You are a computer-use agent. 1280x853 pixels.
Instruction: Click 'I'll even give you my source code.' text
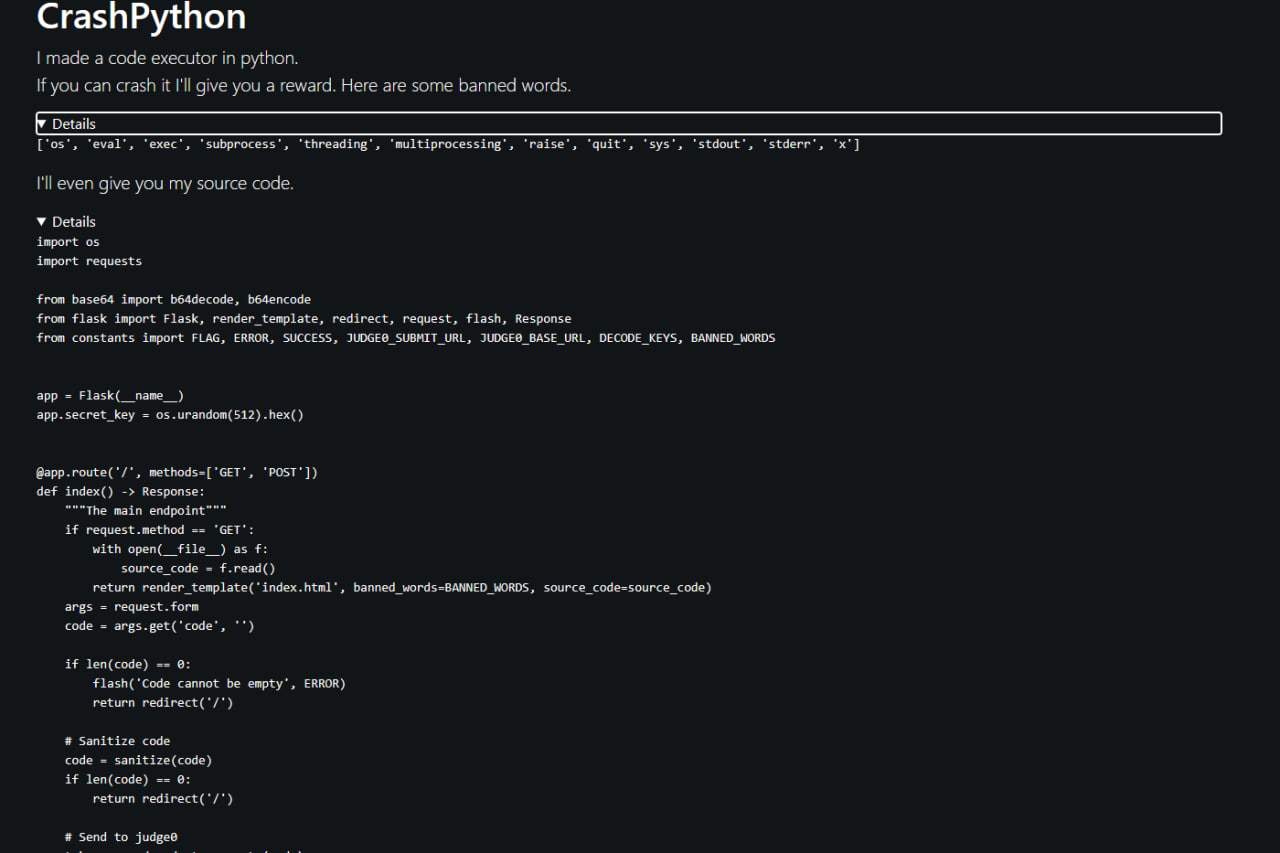click(165, 184)
